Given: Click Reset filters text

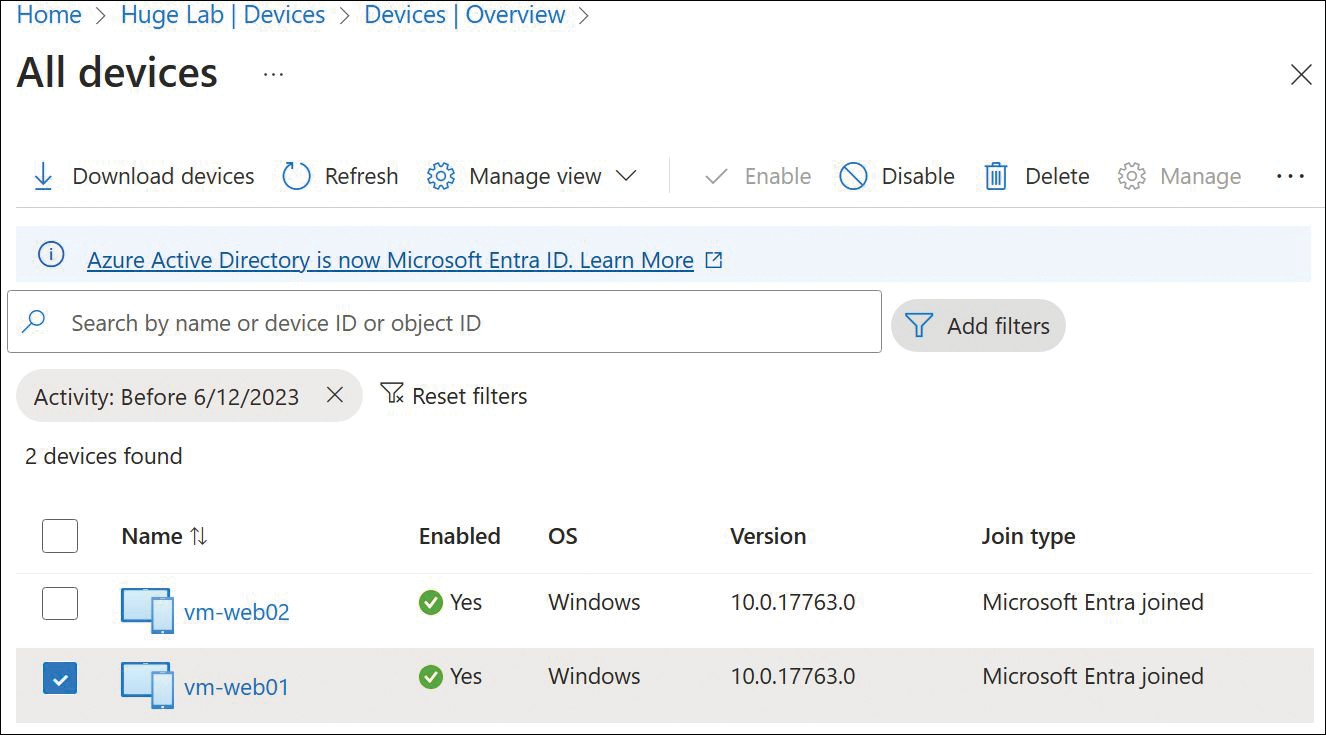Looking at the screenshot, I should [469, 396].
